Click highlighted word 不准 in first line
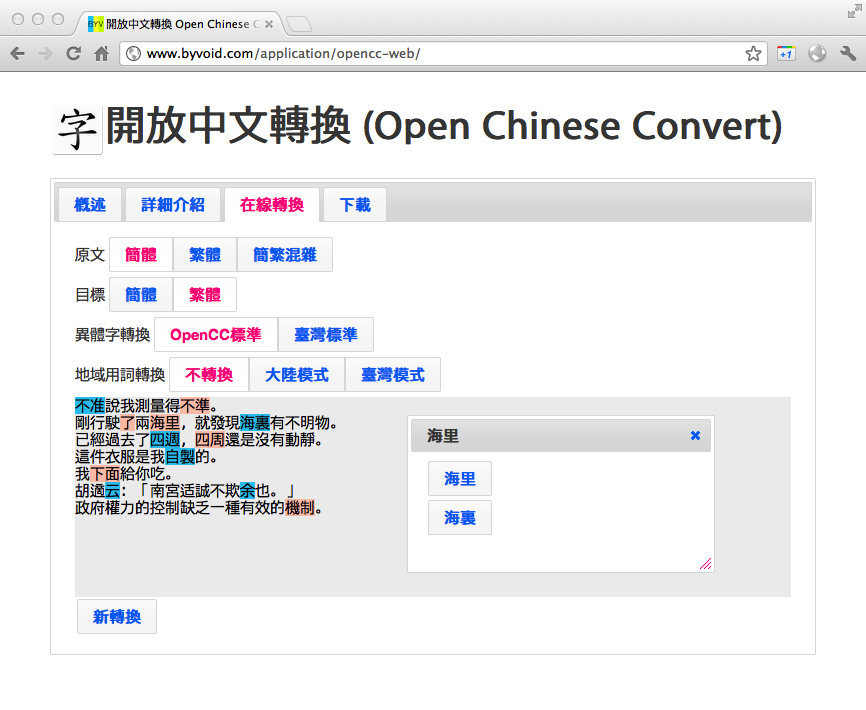This screenshot has height=710, width=866. pyautogui.click(x=90, y=406)
